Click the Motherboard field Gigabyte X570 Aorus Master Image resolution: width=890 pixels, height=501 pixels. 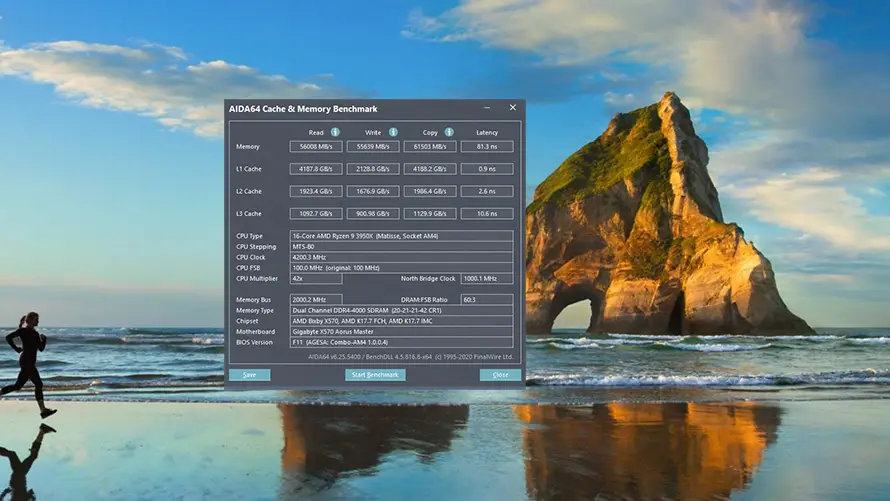click(x=401, y=331)
